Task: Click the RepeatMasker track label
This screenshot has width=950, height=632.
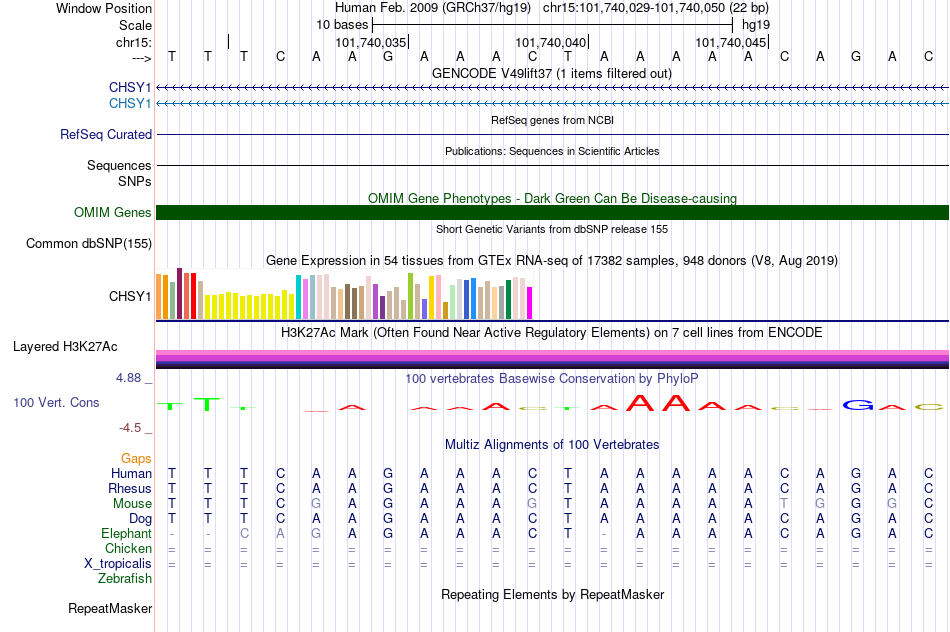Action: tap(110, 608)
